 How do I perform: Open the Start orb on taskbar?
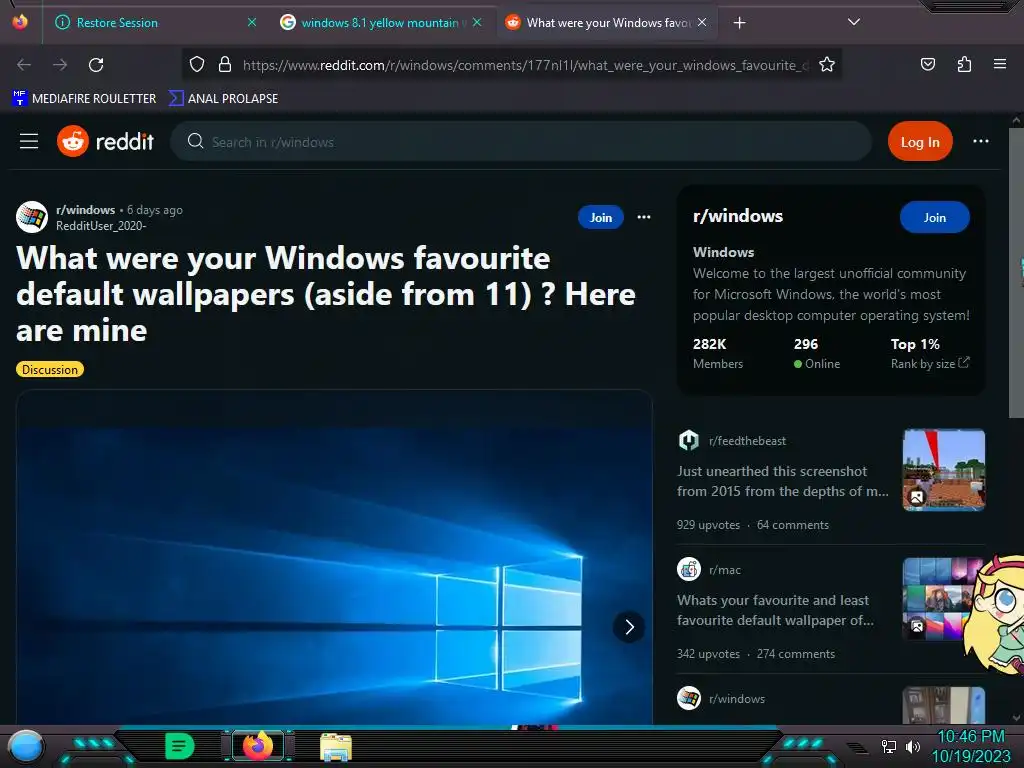[25, 746]
